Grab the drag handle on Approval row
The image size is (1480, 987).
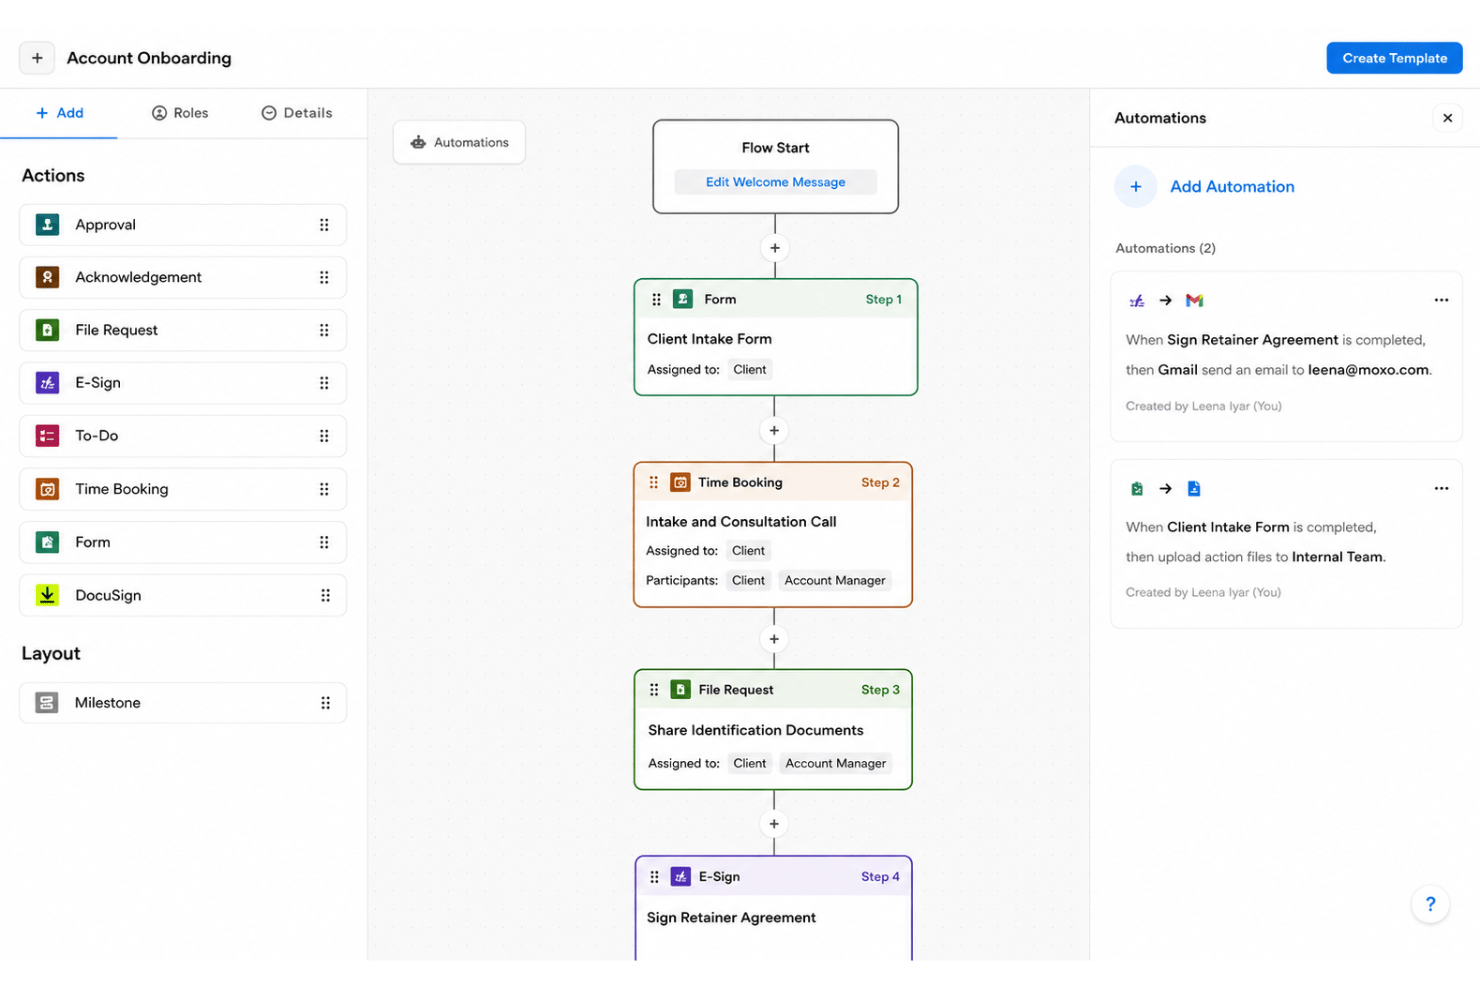324,225
